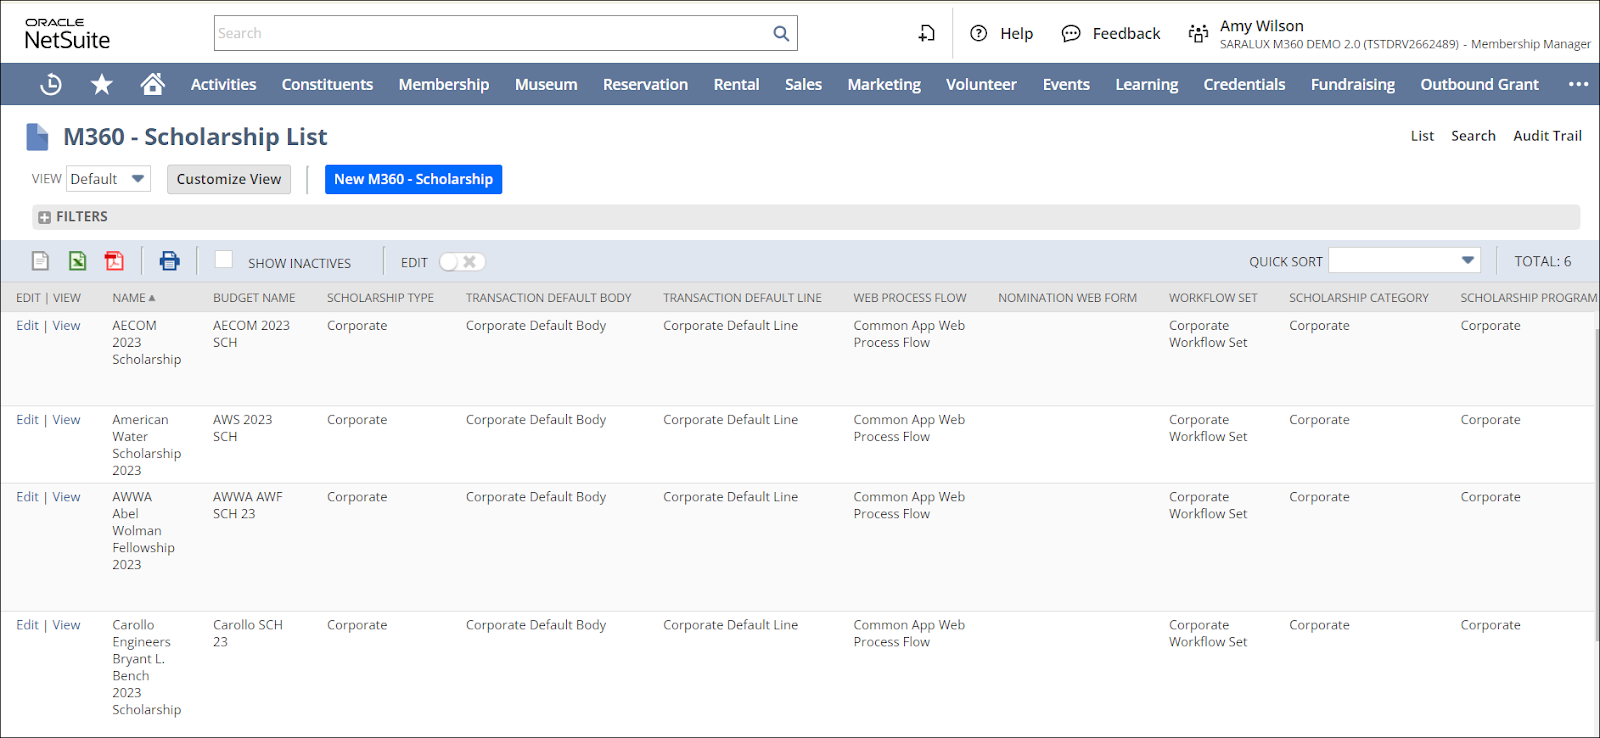Image resolution: width=1600 pixels, height=738 pixels.
Task: Open the View dropdown showing Default
Action: click(x=108, y=179)
